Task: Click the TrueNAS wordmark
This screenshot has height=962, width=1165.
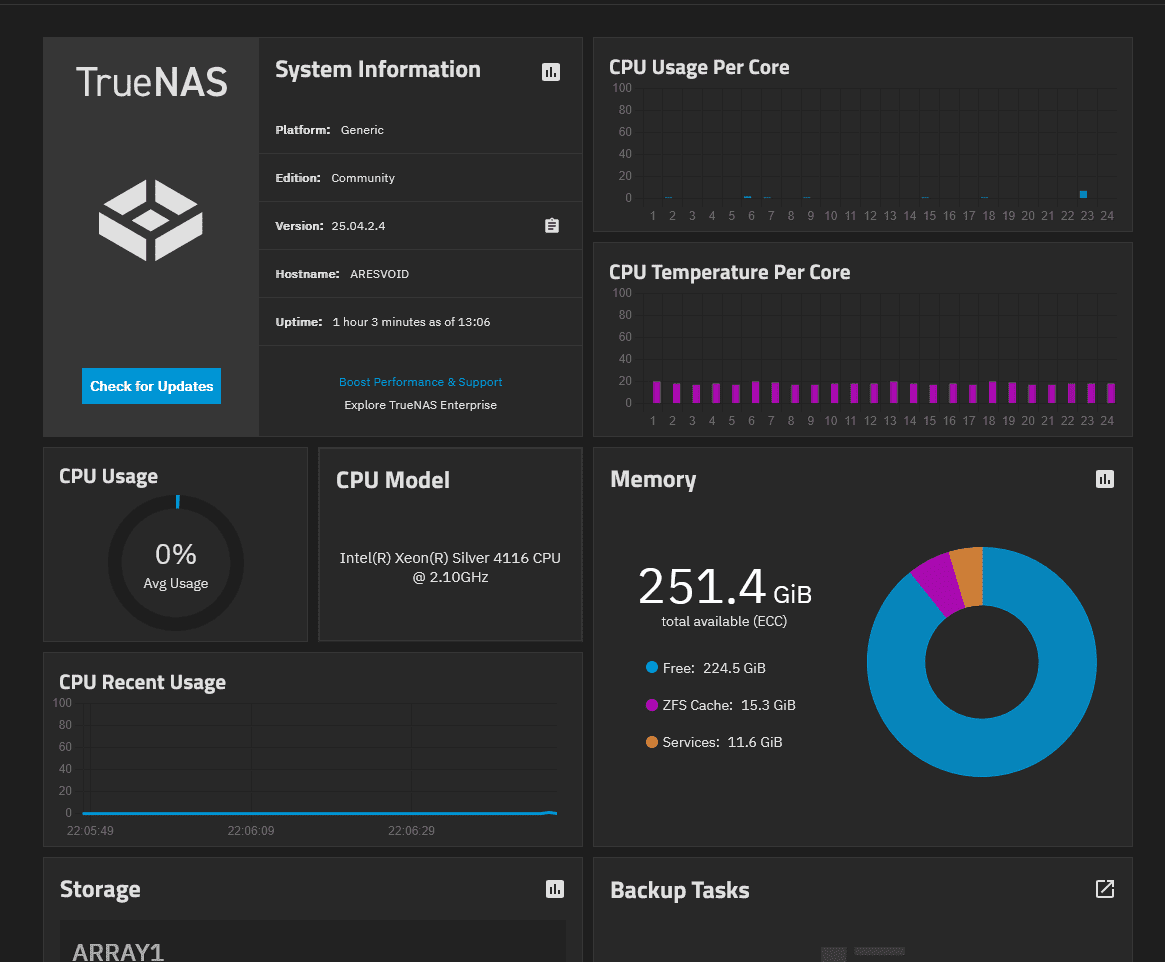Action: coord(152,82)
